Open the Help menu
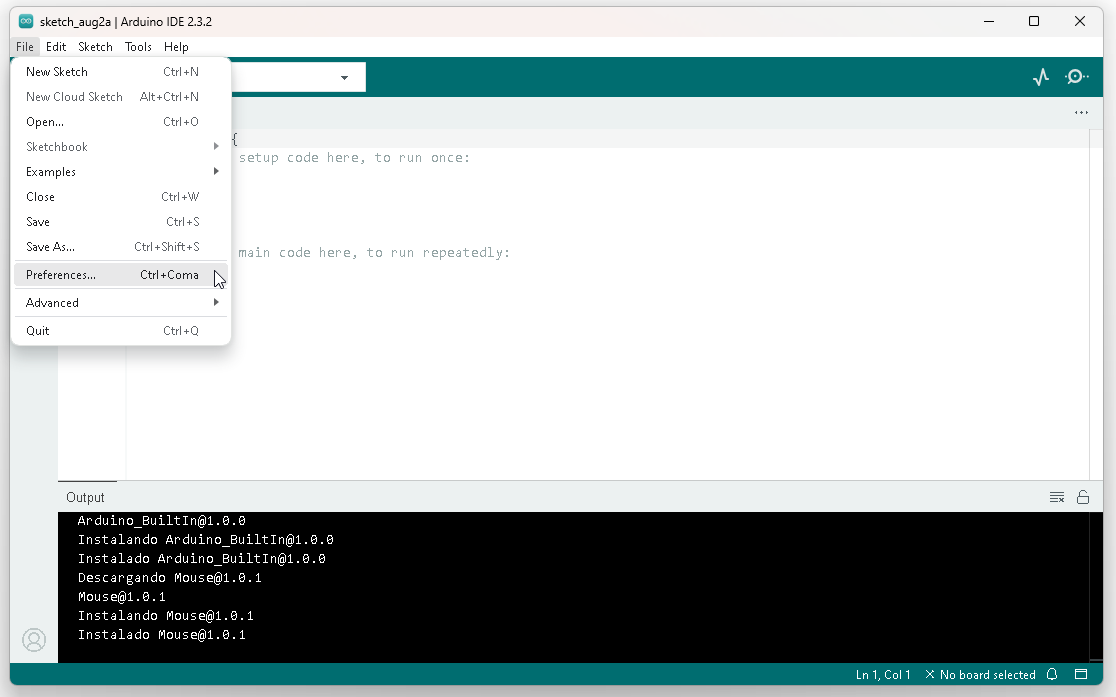Viewport: 1116px width, 697px height. pyautogui.click(x=176, y=46)
